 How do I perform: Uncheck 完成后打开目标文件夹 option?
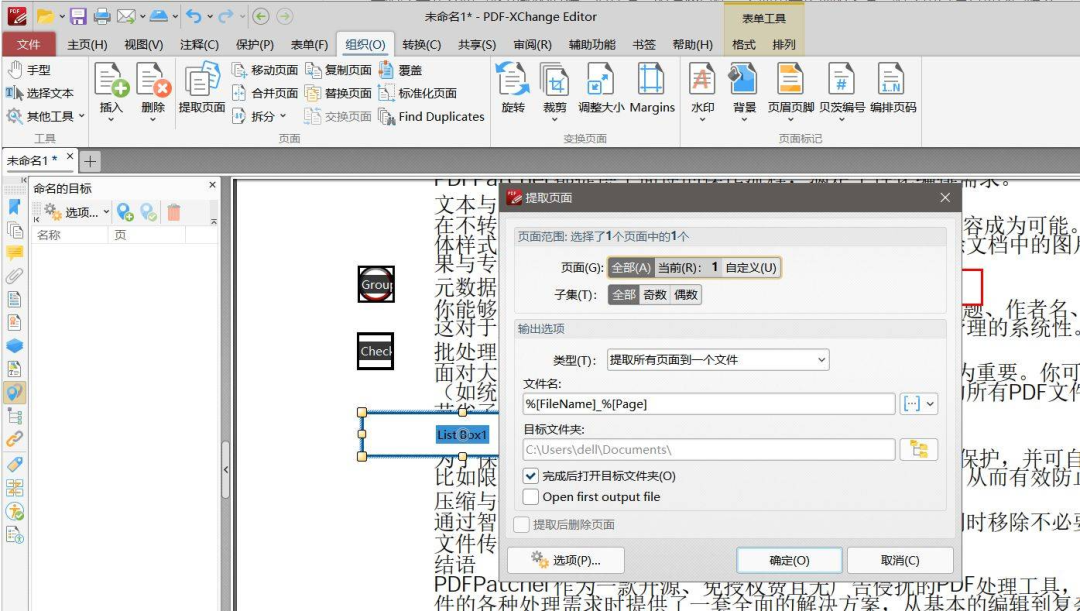pos(529,476)
